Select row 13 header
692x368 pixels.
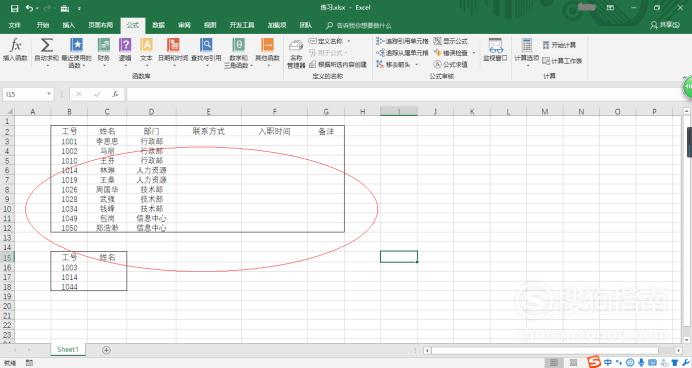[7, 238]
